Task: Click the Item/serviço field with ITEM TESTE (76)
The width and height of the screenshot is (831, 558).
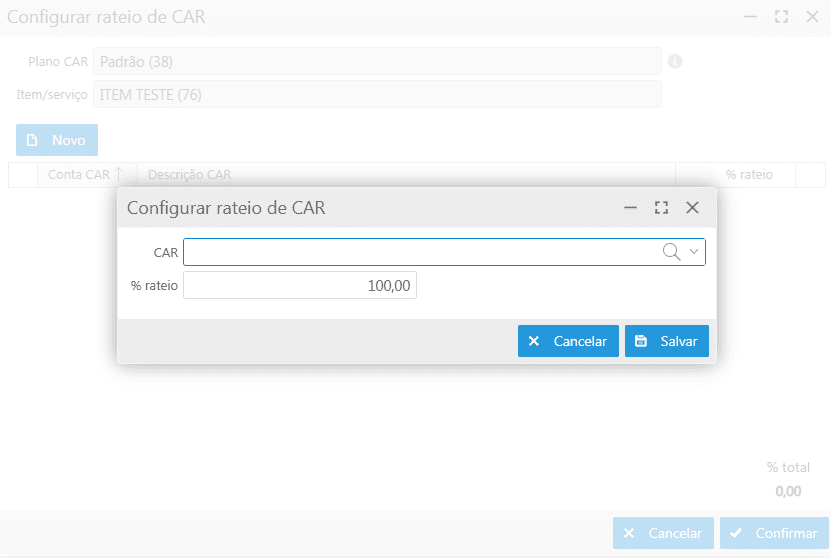Action: tap(377, 95)
